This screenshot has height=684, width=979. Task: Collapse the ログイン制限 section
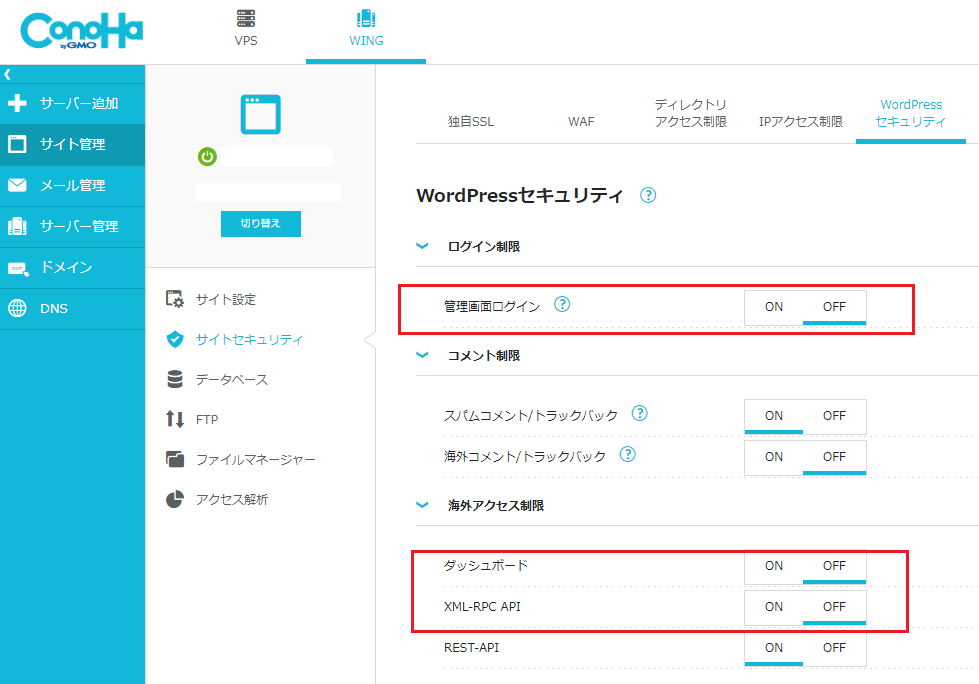tap(423, 246)
